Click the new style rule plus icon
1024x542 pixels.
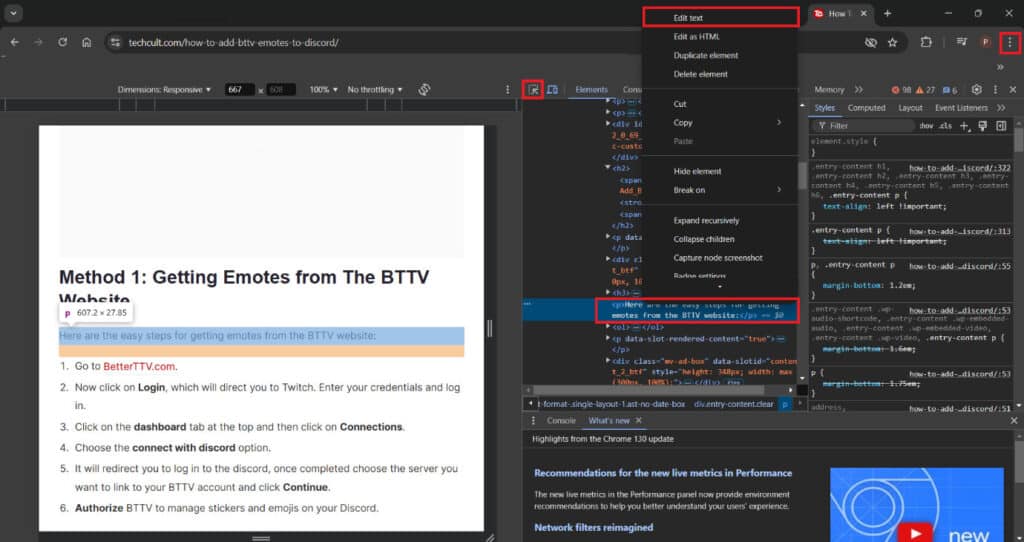point(965,126)
